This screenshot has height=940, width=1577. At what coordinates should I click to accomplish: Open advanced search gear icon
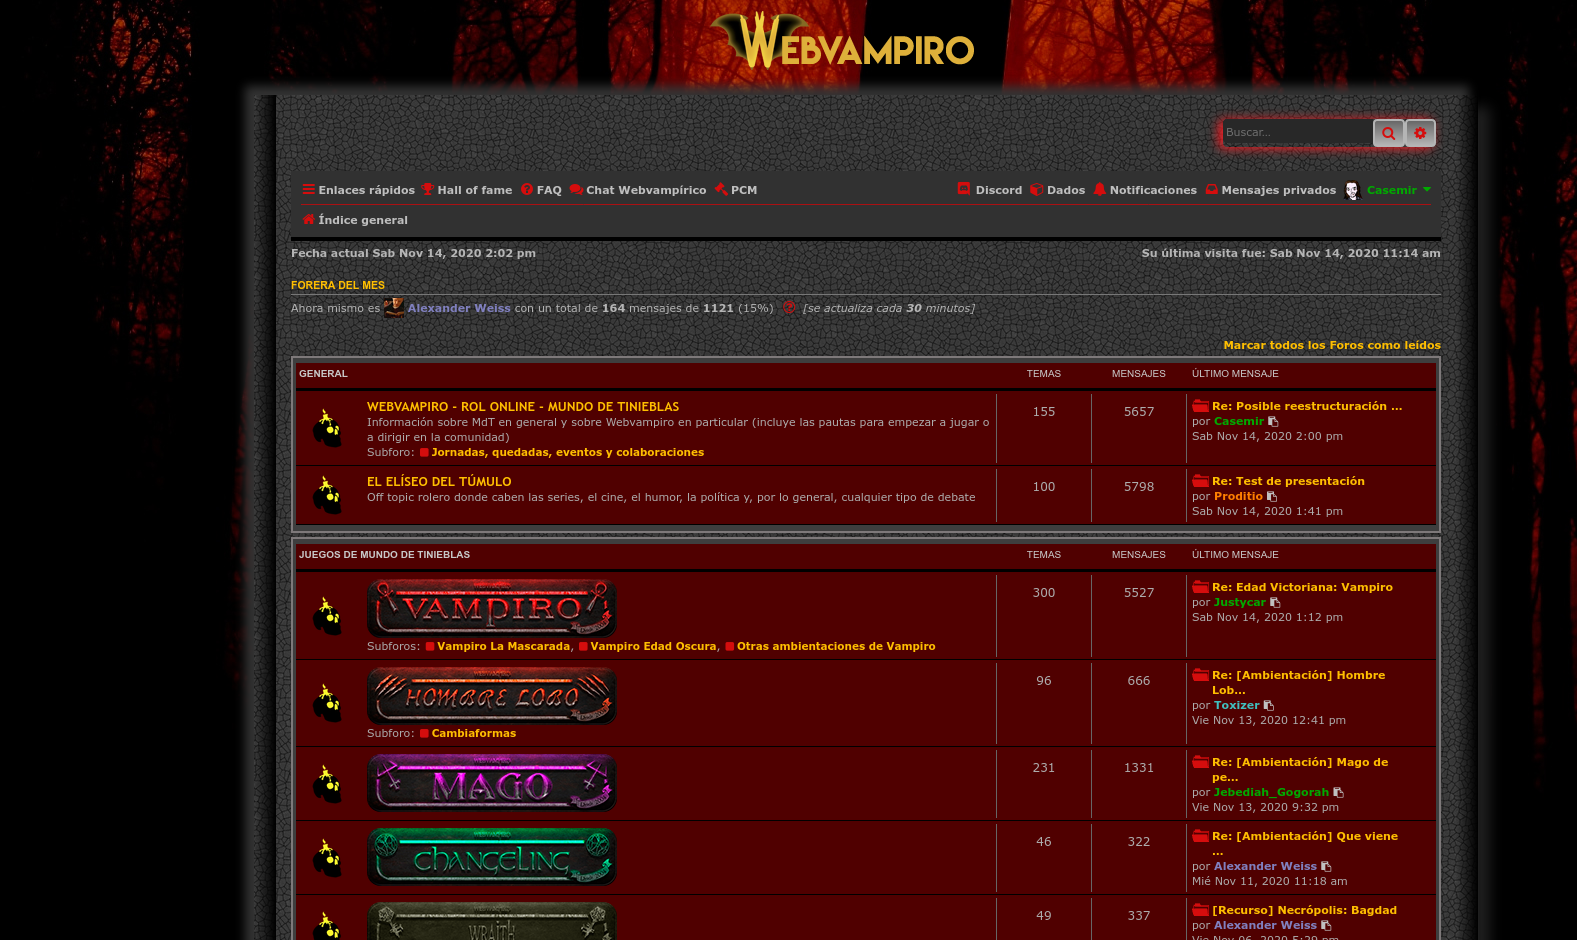[x=1420, y=133]
